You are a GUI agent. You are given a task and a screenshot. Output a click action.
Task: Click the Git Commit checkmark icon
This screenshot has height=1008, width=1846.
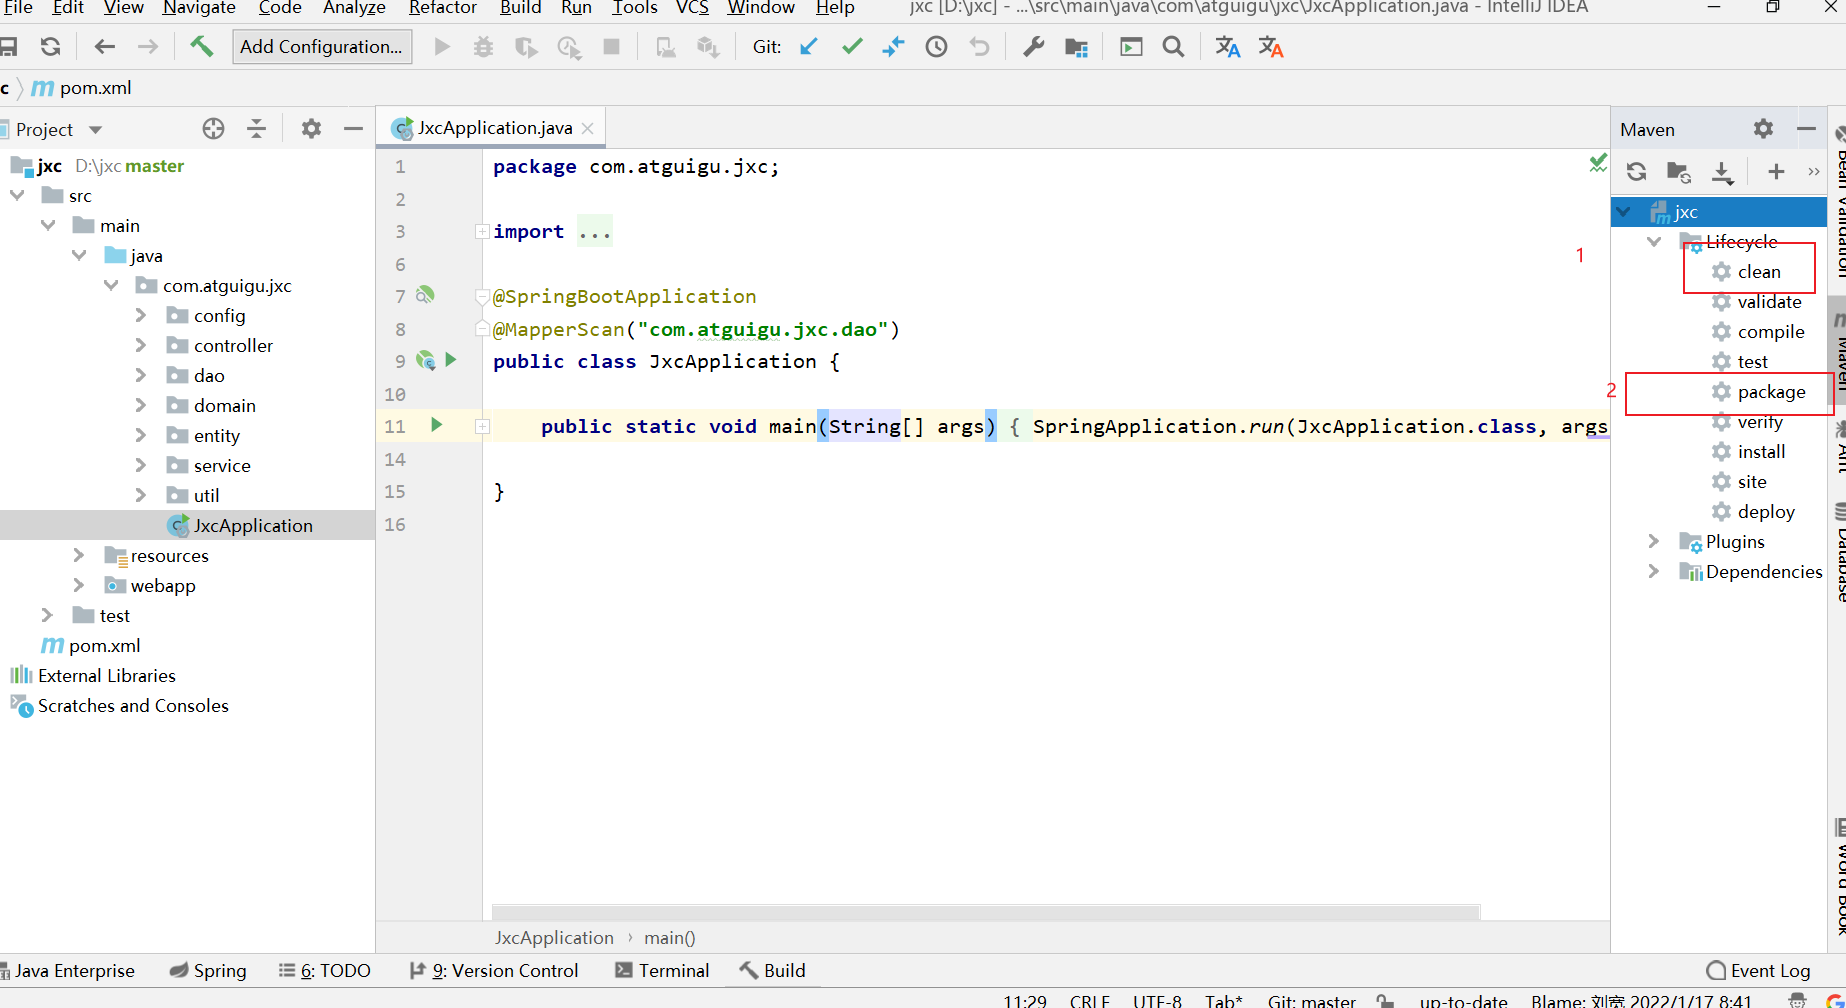coord(852,47)
